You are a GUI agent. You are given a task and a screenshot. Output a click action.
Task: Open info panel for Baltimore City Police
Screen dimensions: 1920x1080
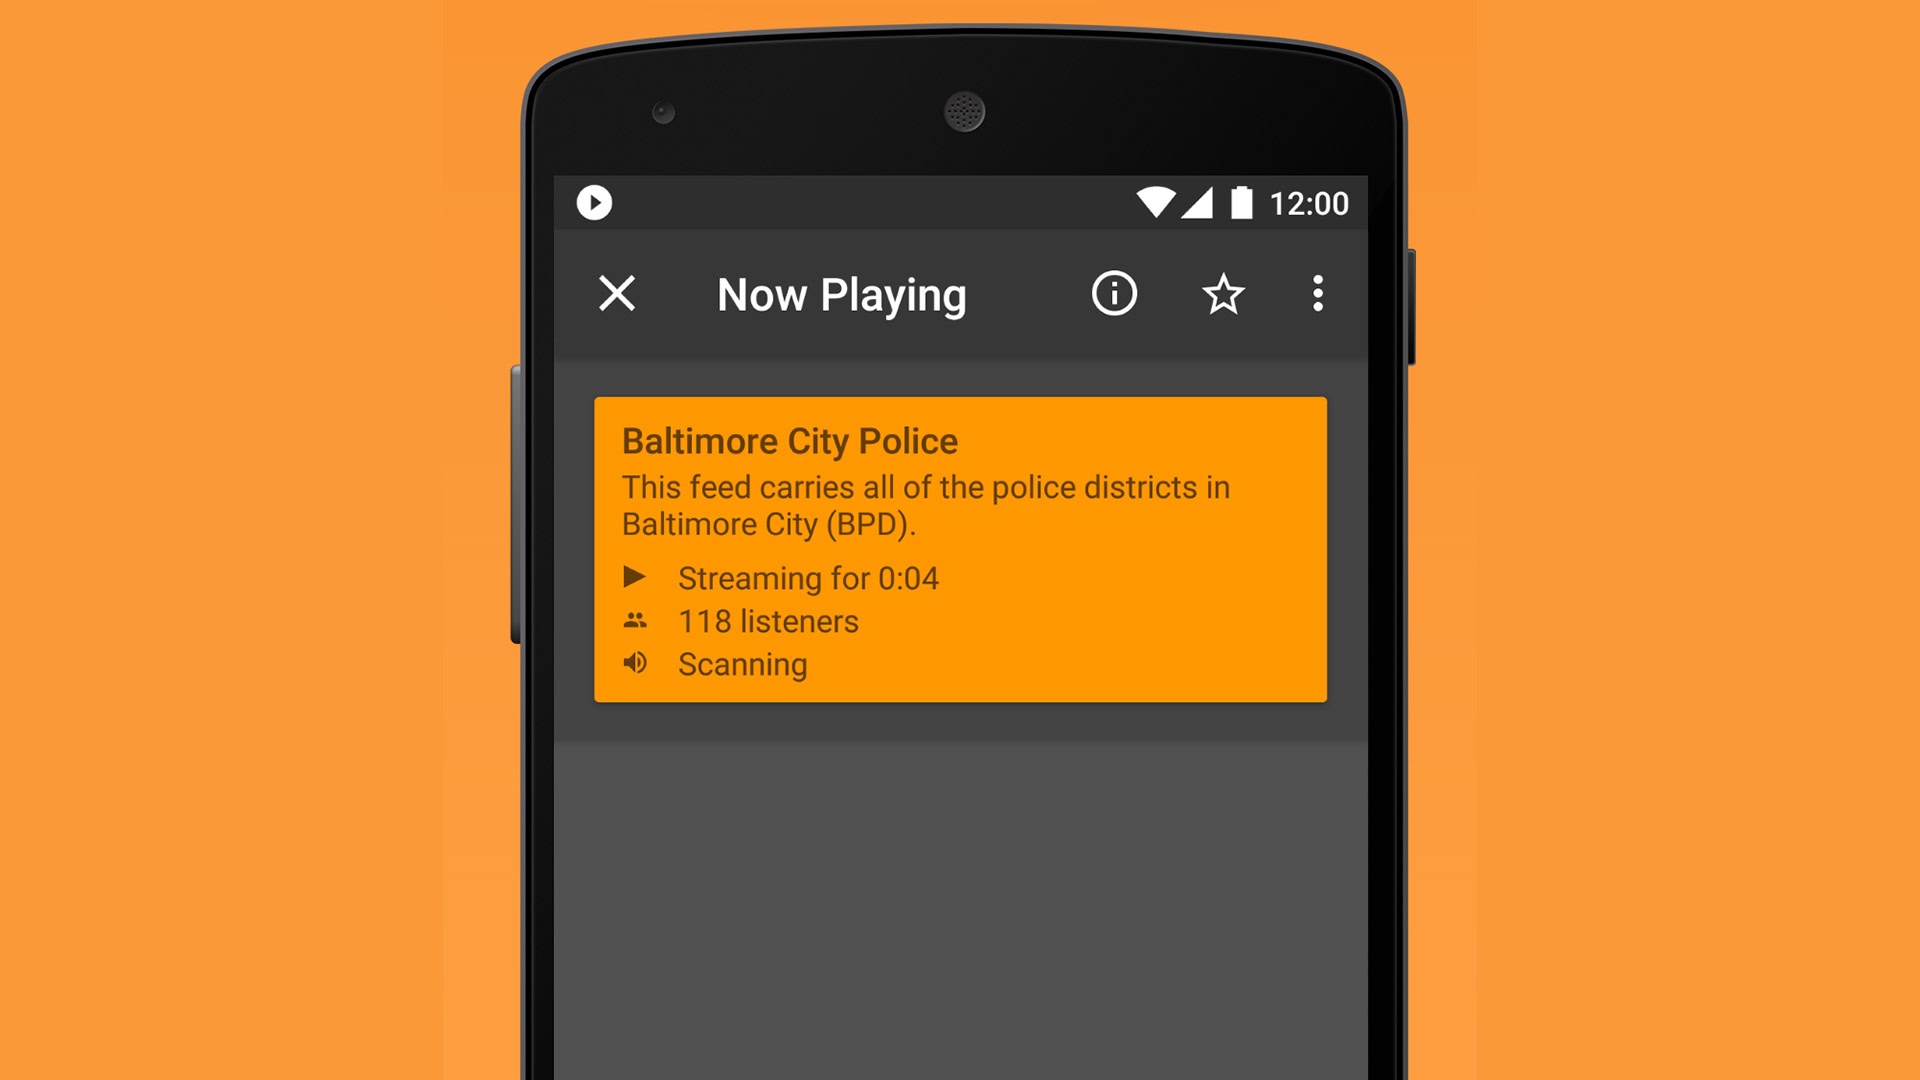pos(1112,293)
